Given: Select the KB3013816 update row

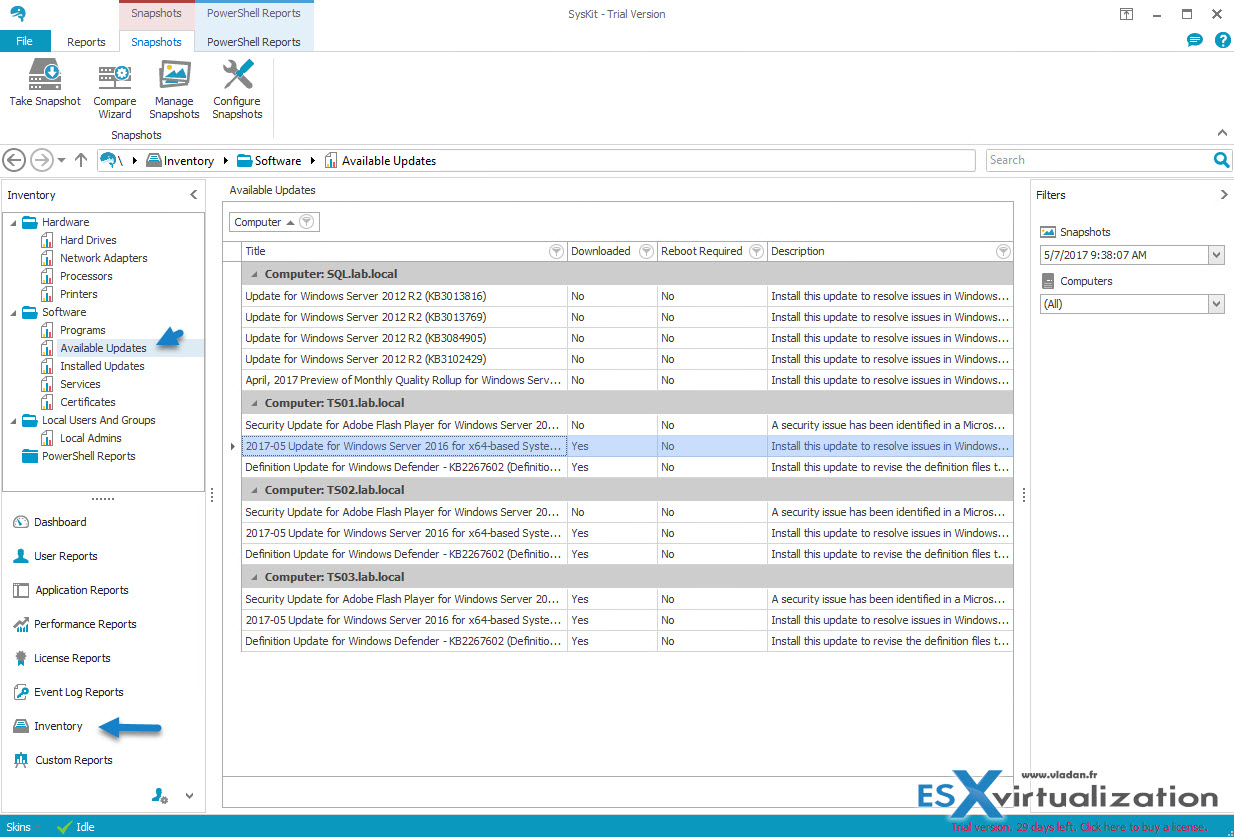Looking at the screenshot, I should [x=627, y=296].
